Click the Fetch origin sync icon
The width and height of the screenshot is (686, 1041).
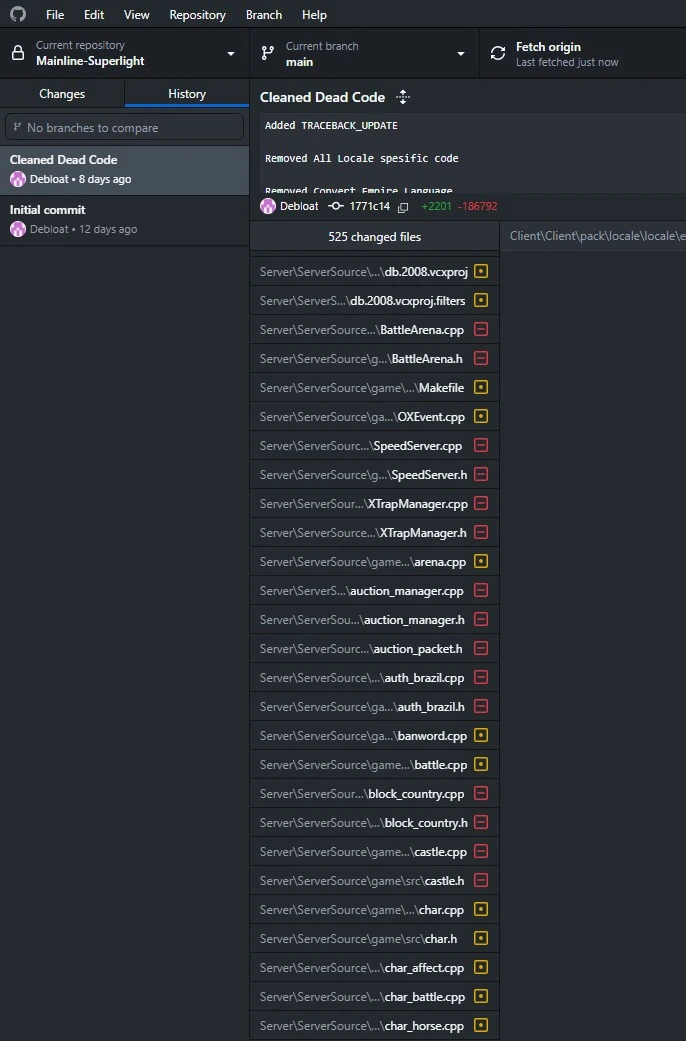(498, 54)
